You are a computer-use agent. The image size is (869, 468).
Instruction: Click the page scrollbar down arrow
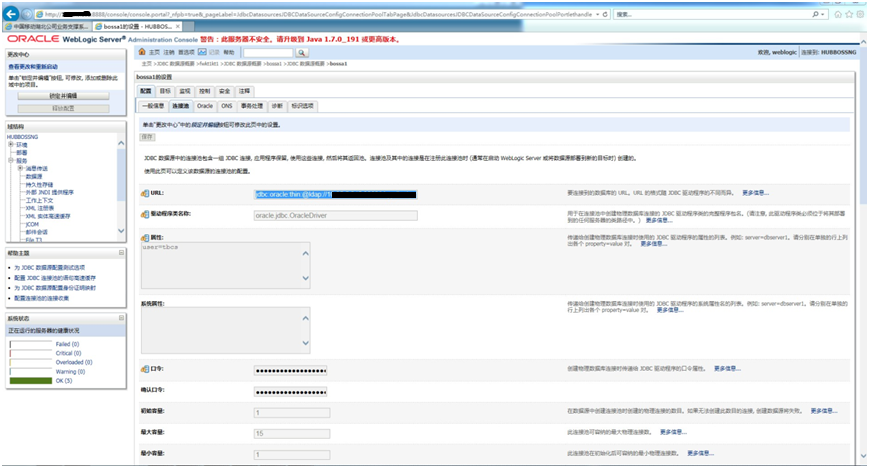tap(863, 456)
